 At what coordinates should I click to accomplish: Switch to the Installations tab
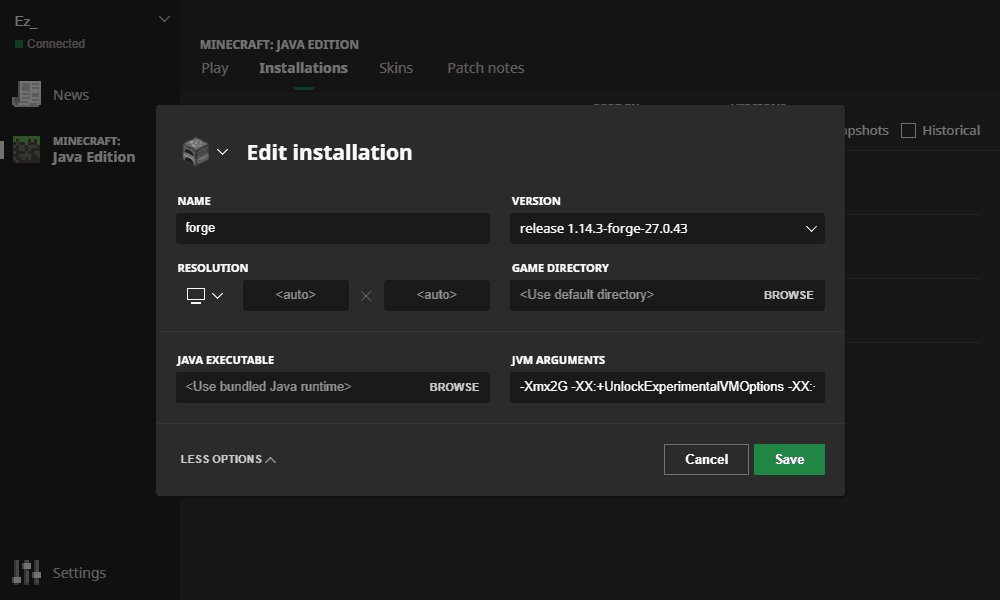click(x=303, y=68)
